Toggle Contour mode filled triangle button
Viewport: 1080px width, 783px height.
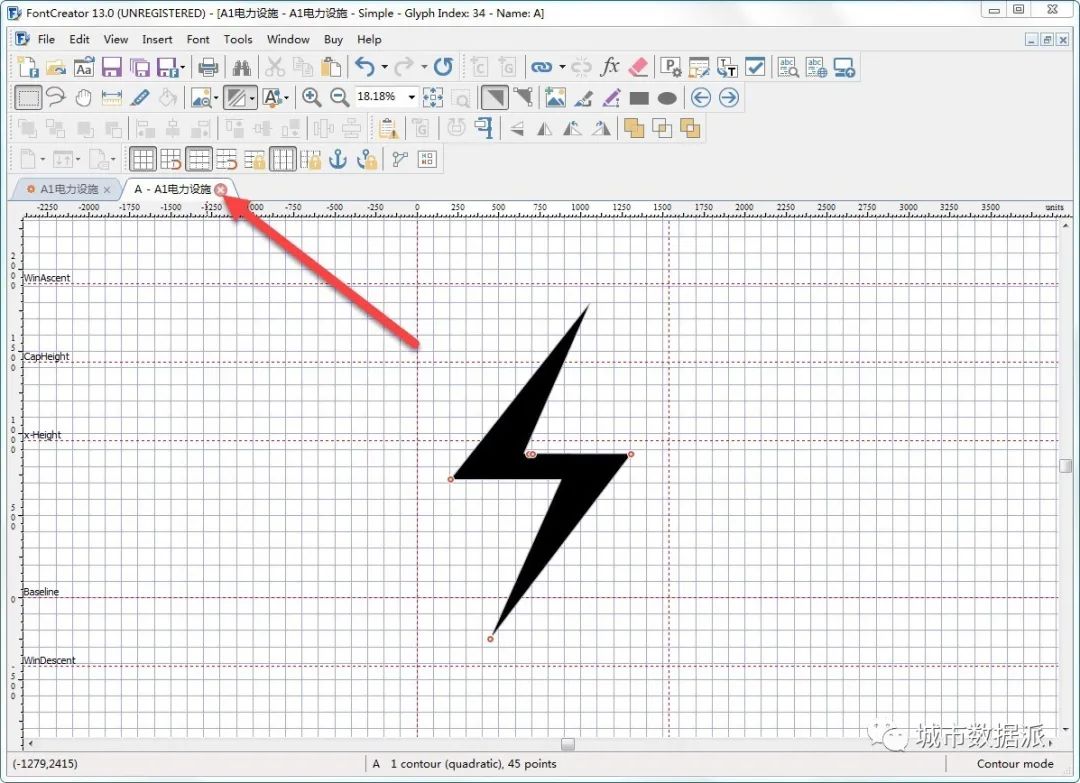pos(495,98)
